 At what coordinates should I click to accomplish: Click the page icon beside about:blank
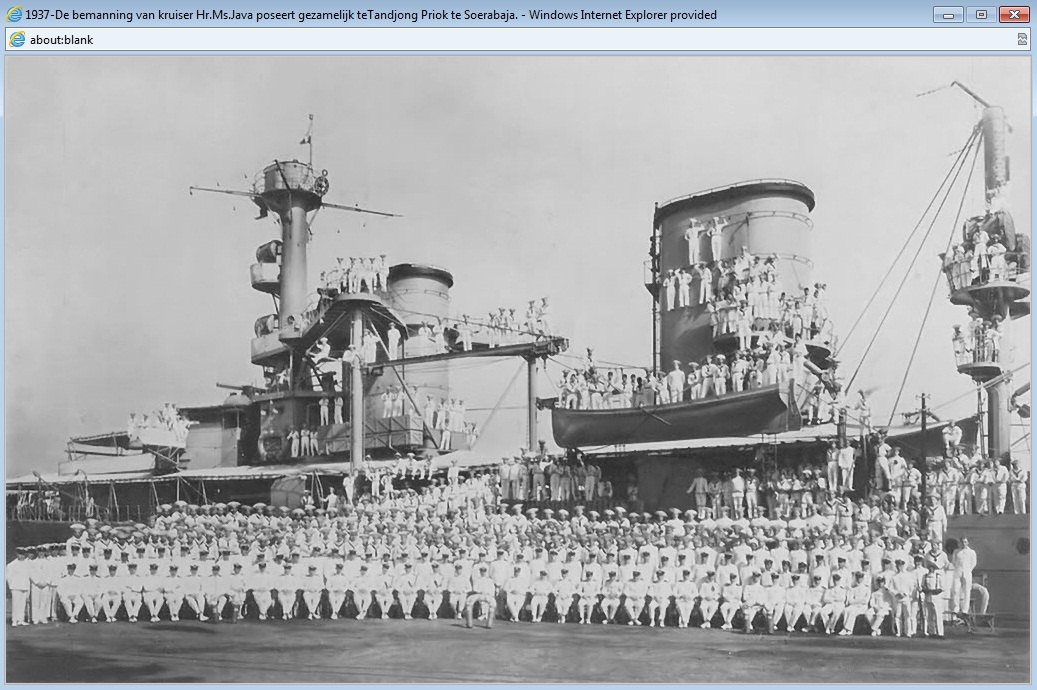point(17,40)
